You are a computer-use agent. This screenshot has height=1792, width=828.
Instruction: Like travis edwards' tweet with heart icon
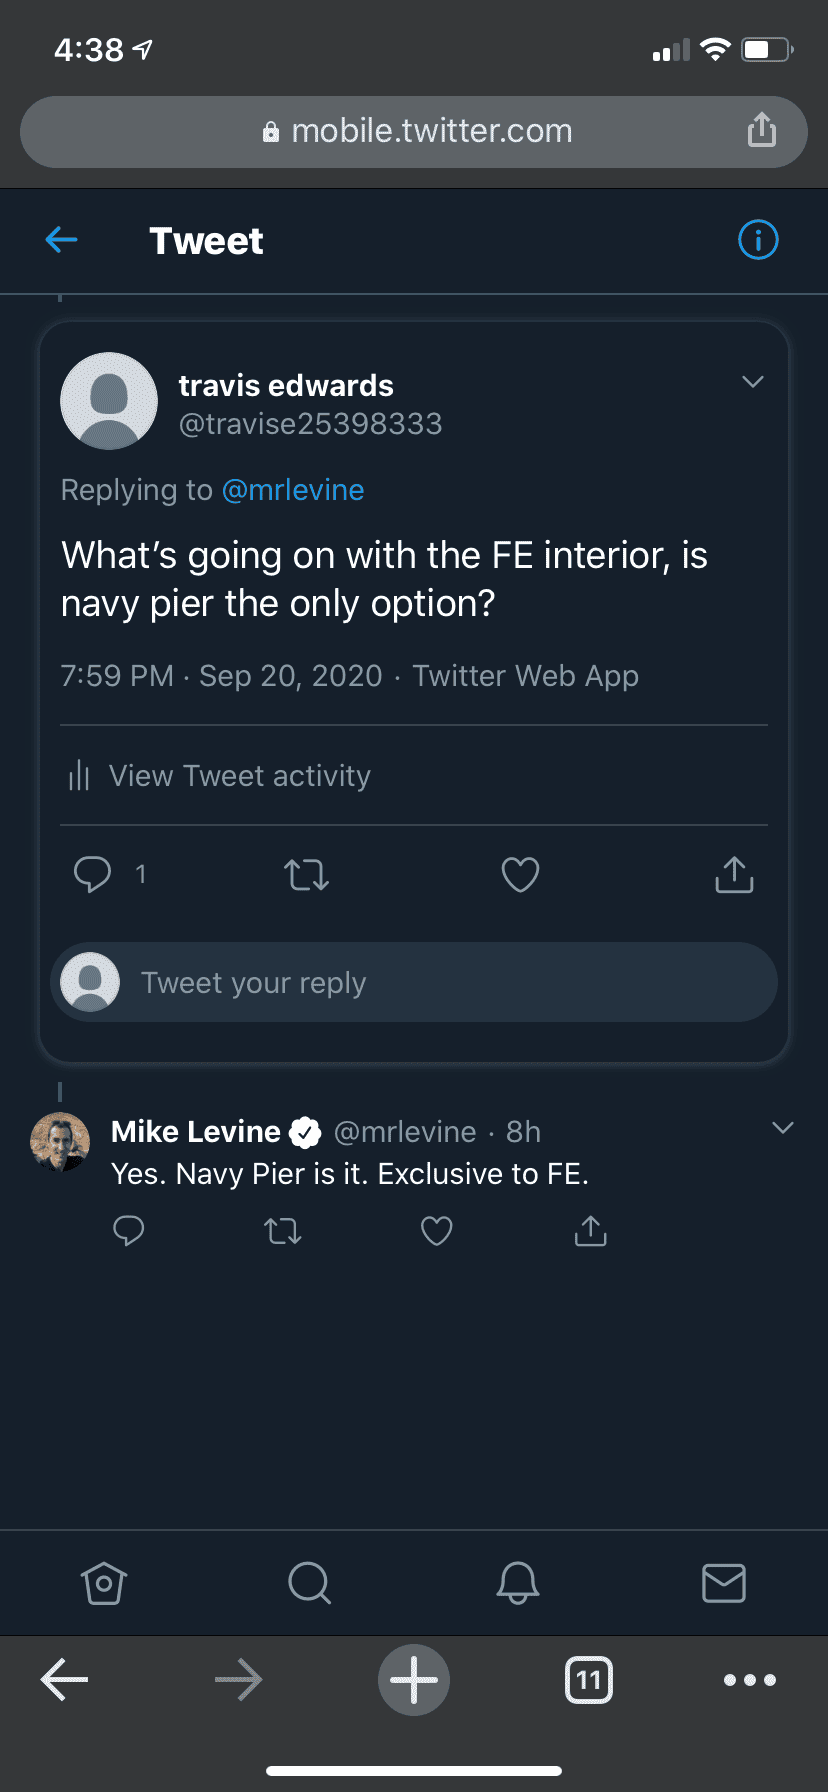pos(520,875)
